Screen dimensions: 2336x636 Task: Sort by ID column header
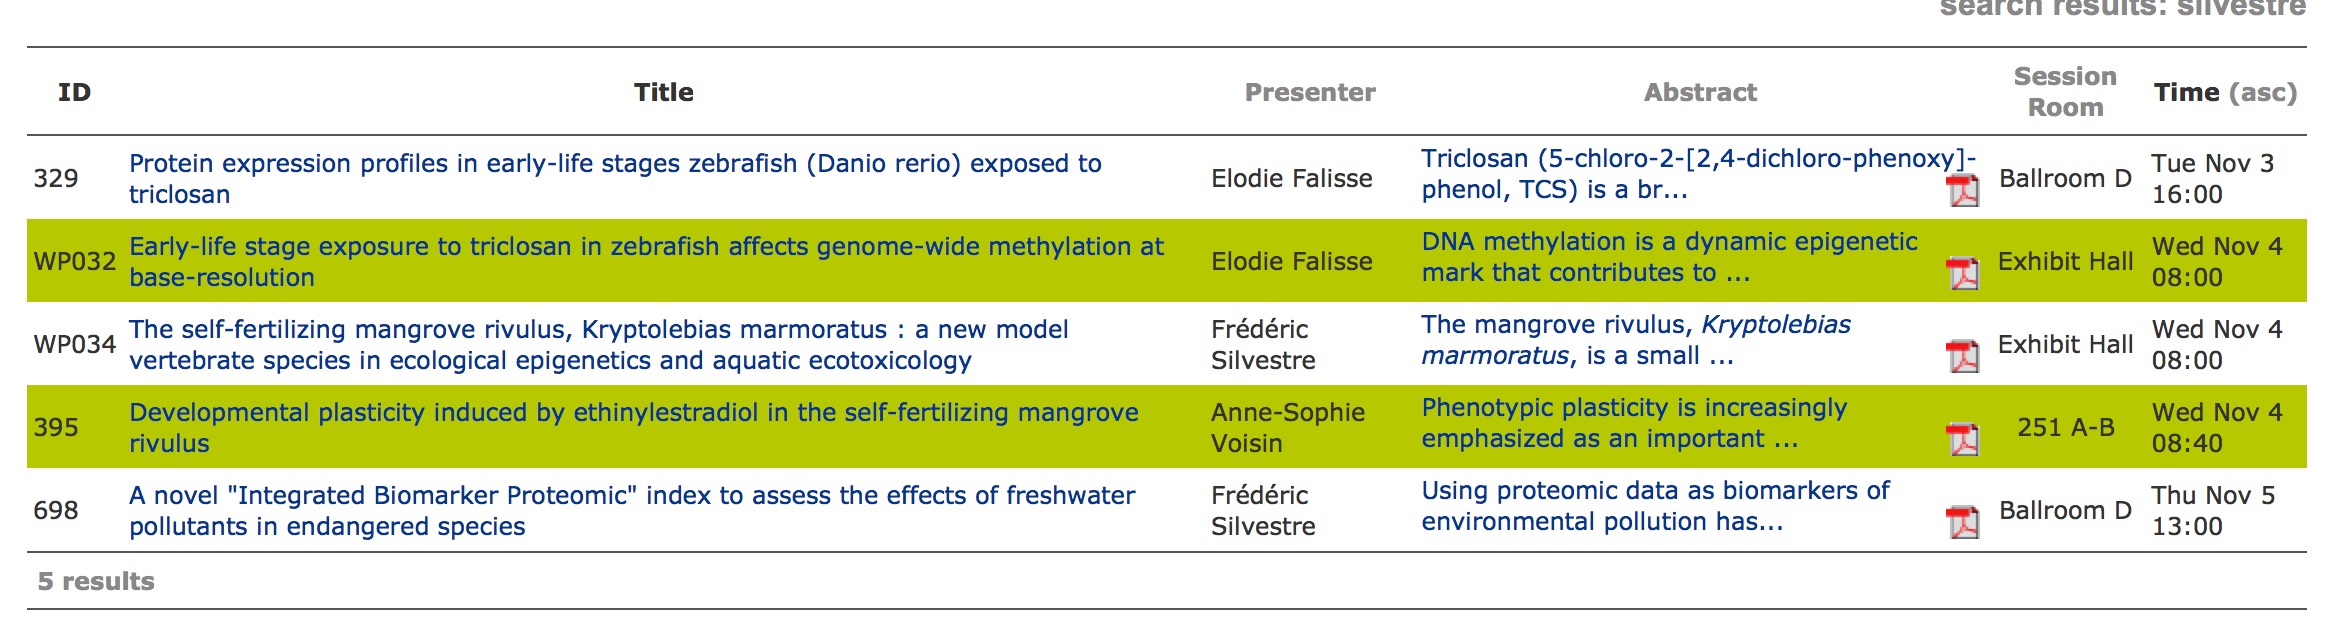tap(74, 93)
